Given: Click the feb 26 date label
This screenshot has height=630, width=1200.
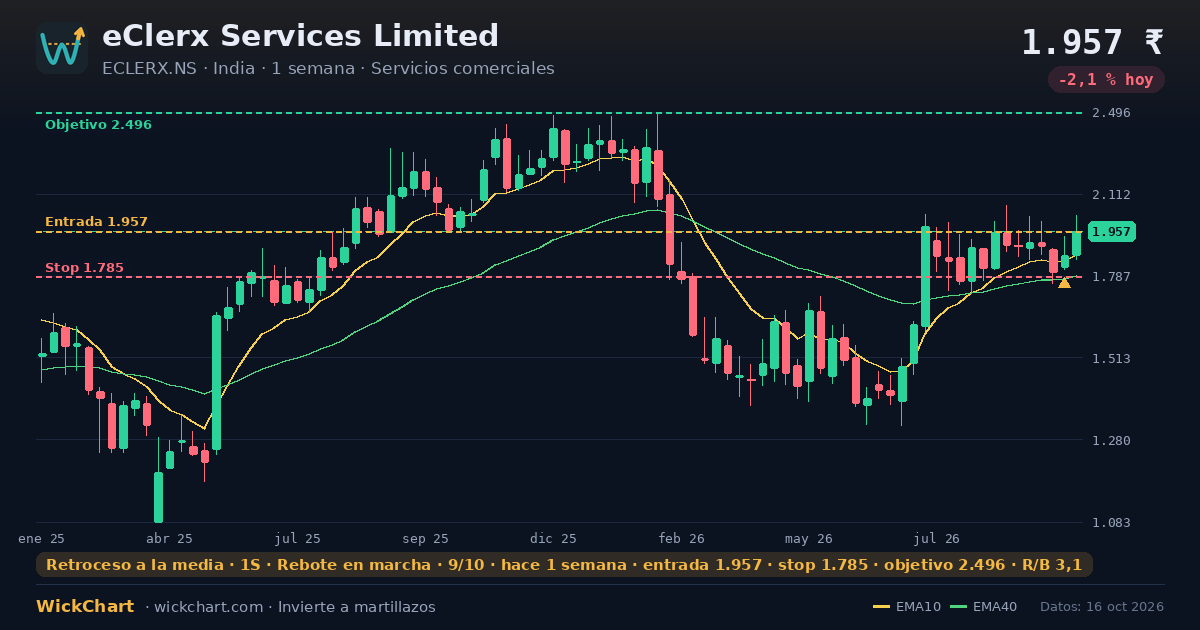Looking at the screenshot, I should coord(681,539).
